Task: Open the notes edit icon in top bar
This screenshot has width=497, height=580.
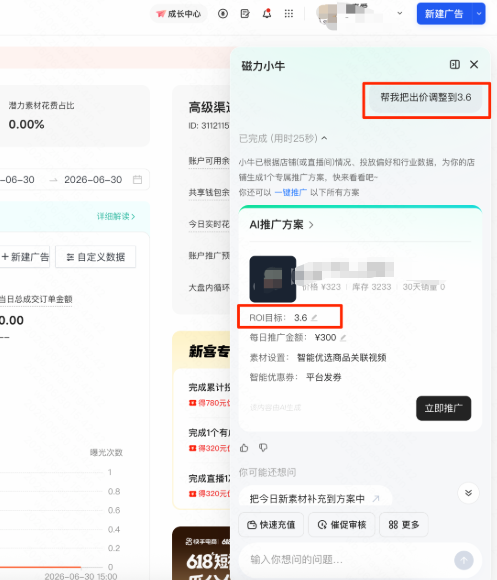Action: click(245, 14)
